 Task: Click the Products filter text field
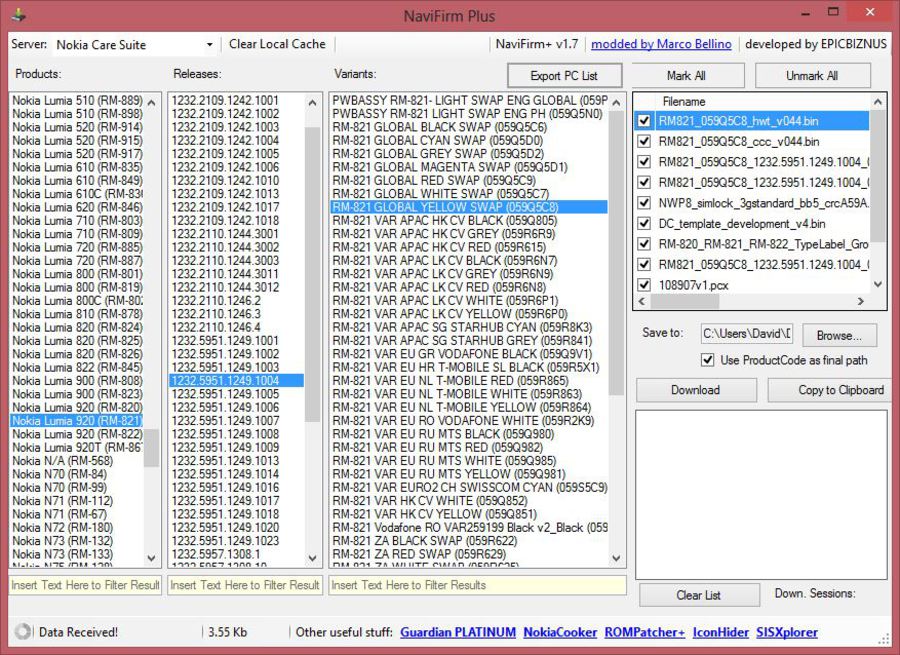[86, 585]
